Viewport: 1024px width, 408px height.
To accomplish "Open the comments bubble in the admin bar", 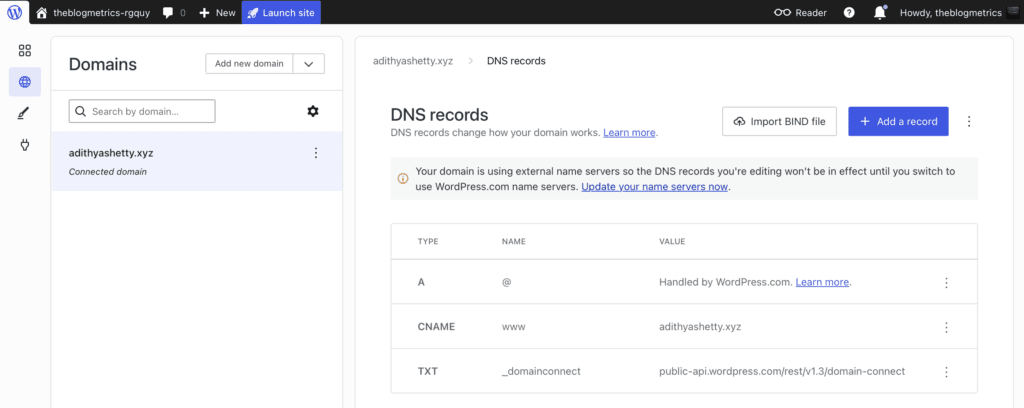I will pos(174,12).
